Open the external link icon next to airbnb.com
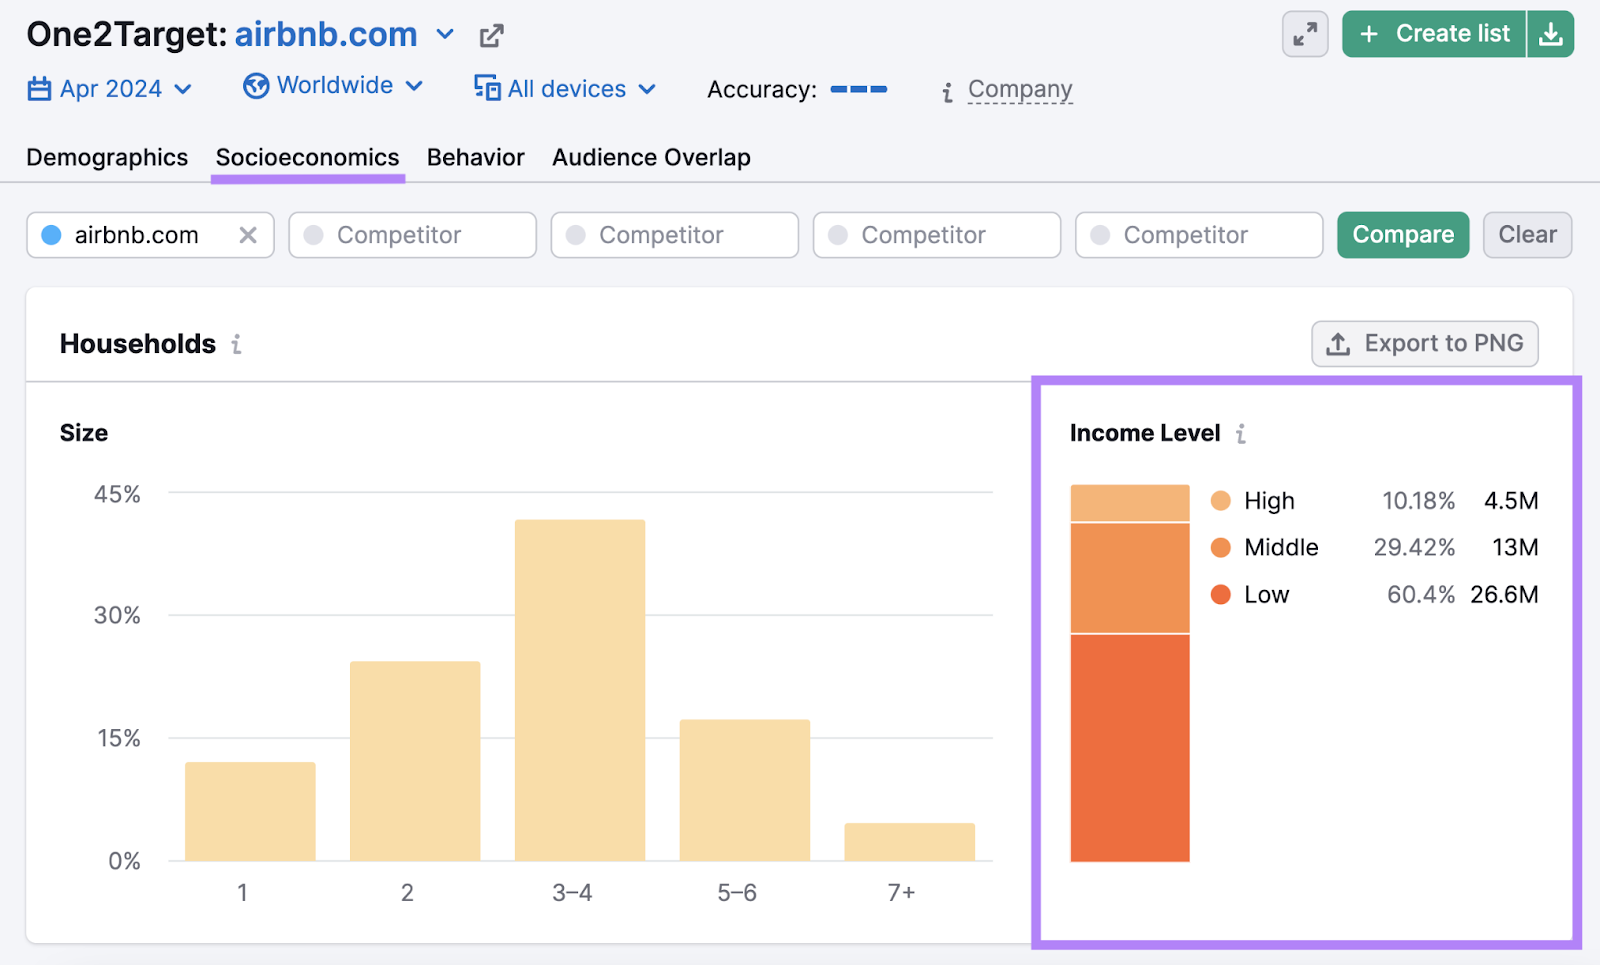This screenshot has width=1600, height=965. coord(490,34)
